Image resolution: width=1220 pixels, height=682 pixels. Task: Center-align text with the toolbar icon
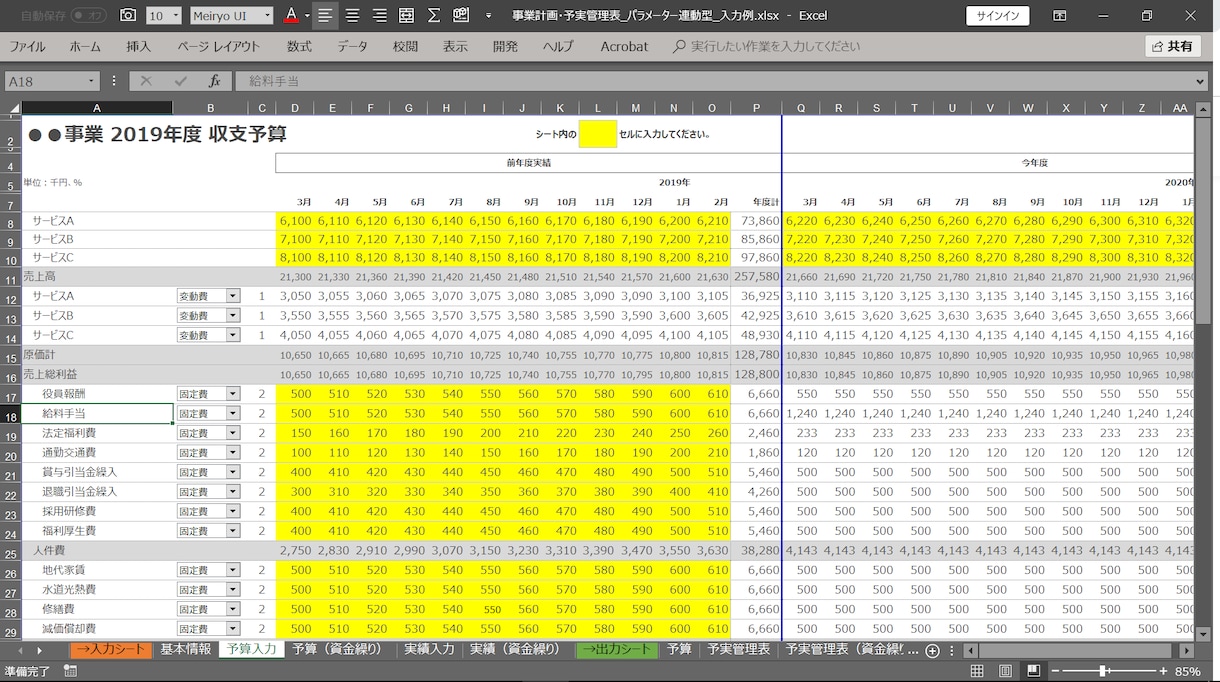coord(353,15)
